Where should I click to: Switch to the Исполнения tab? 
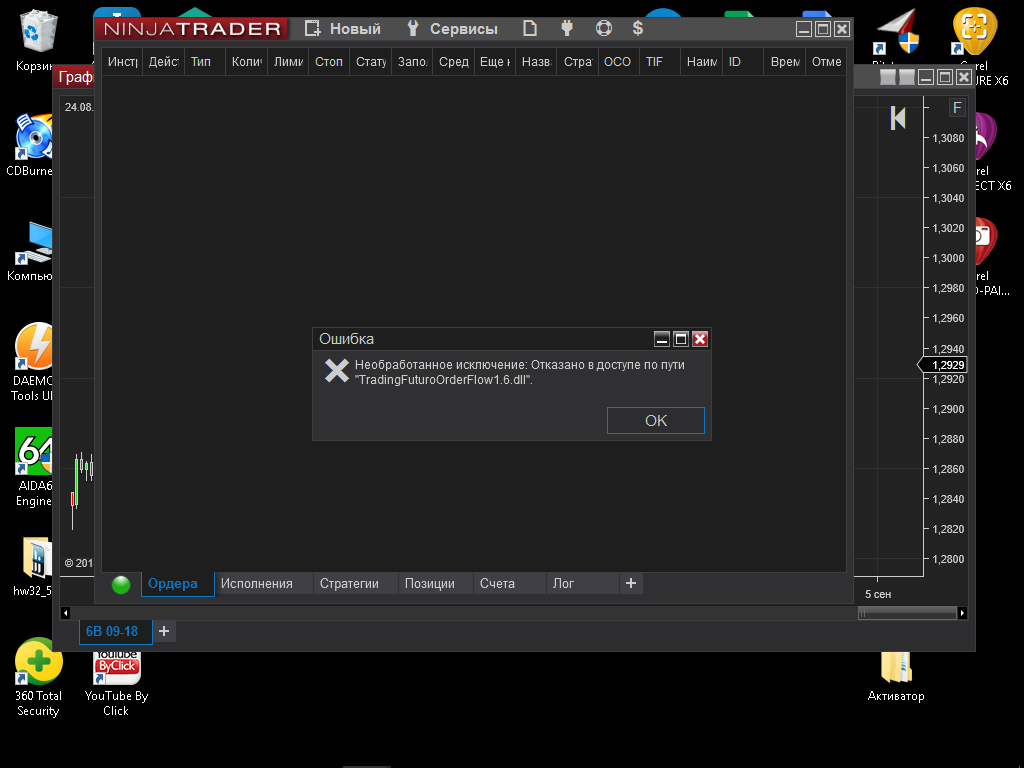click(257, 584)
